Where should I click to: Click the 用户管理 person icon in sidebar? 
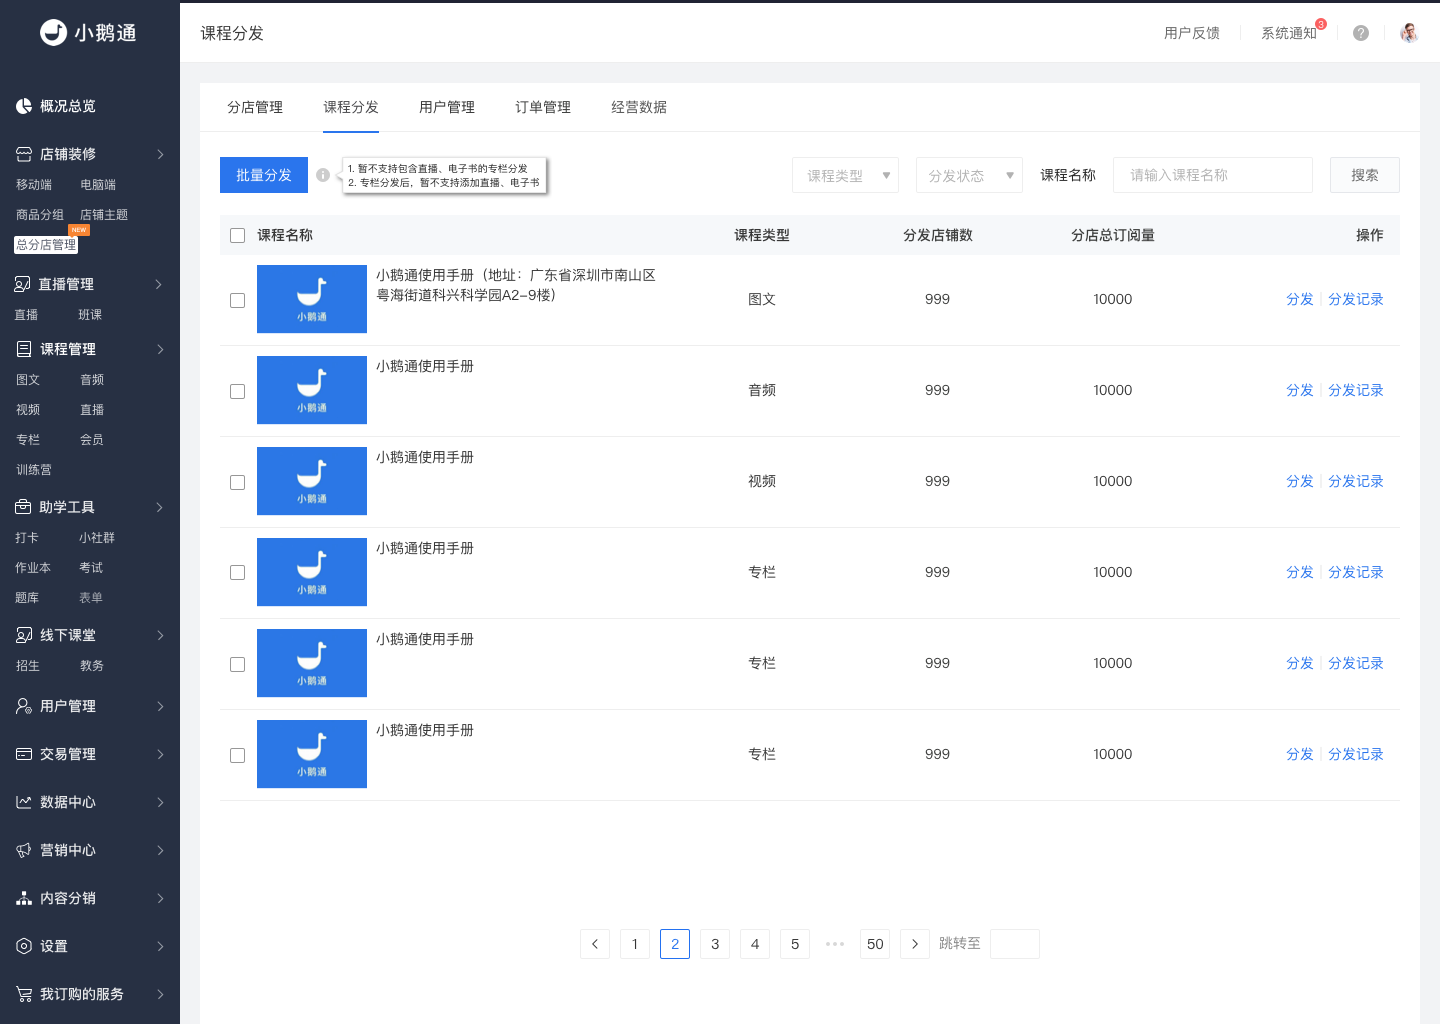coord(24,706)
